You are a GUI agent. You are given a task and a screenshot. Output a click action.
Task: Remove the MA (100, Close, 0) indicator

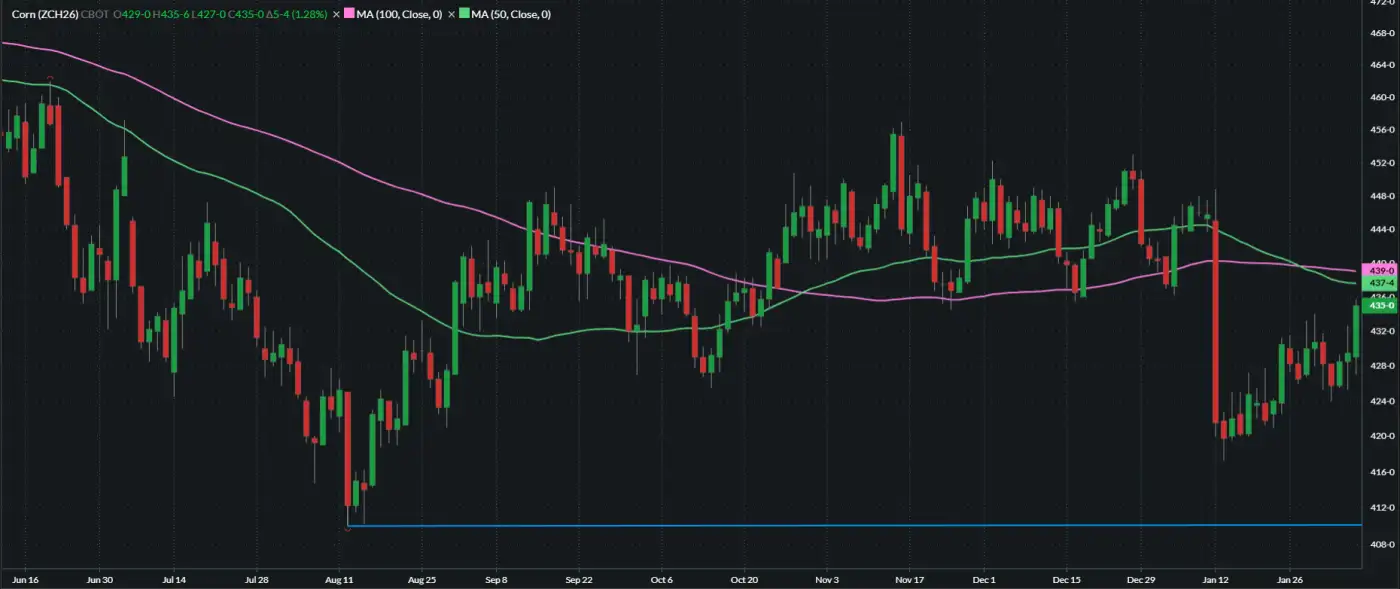pyautogui.click(x=336, y=15)
